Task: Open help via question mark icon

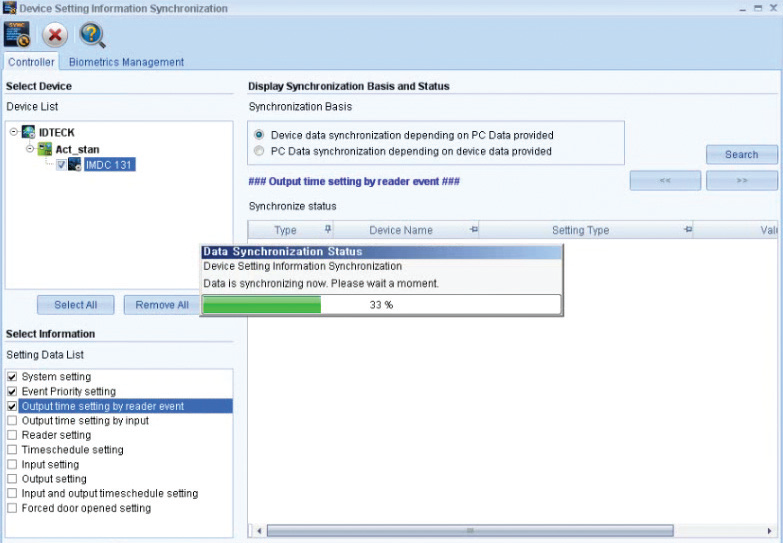Action: point(93,36)
